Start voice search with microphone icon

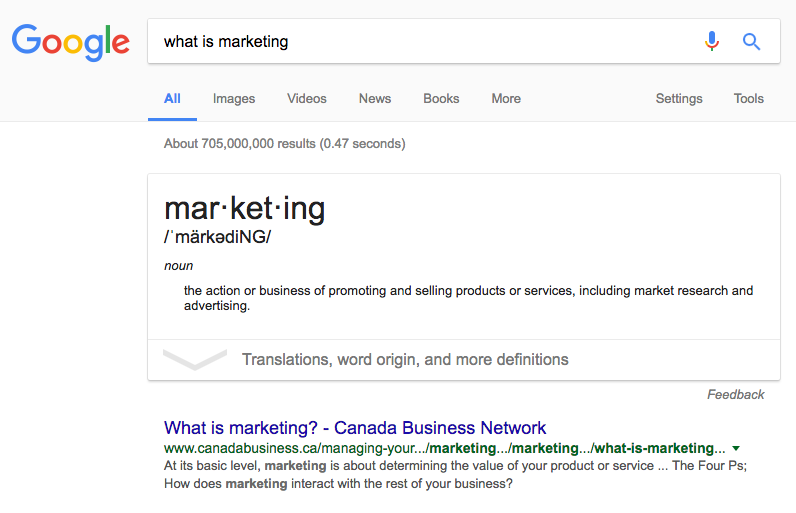click(712, 41)
